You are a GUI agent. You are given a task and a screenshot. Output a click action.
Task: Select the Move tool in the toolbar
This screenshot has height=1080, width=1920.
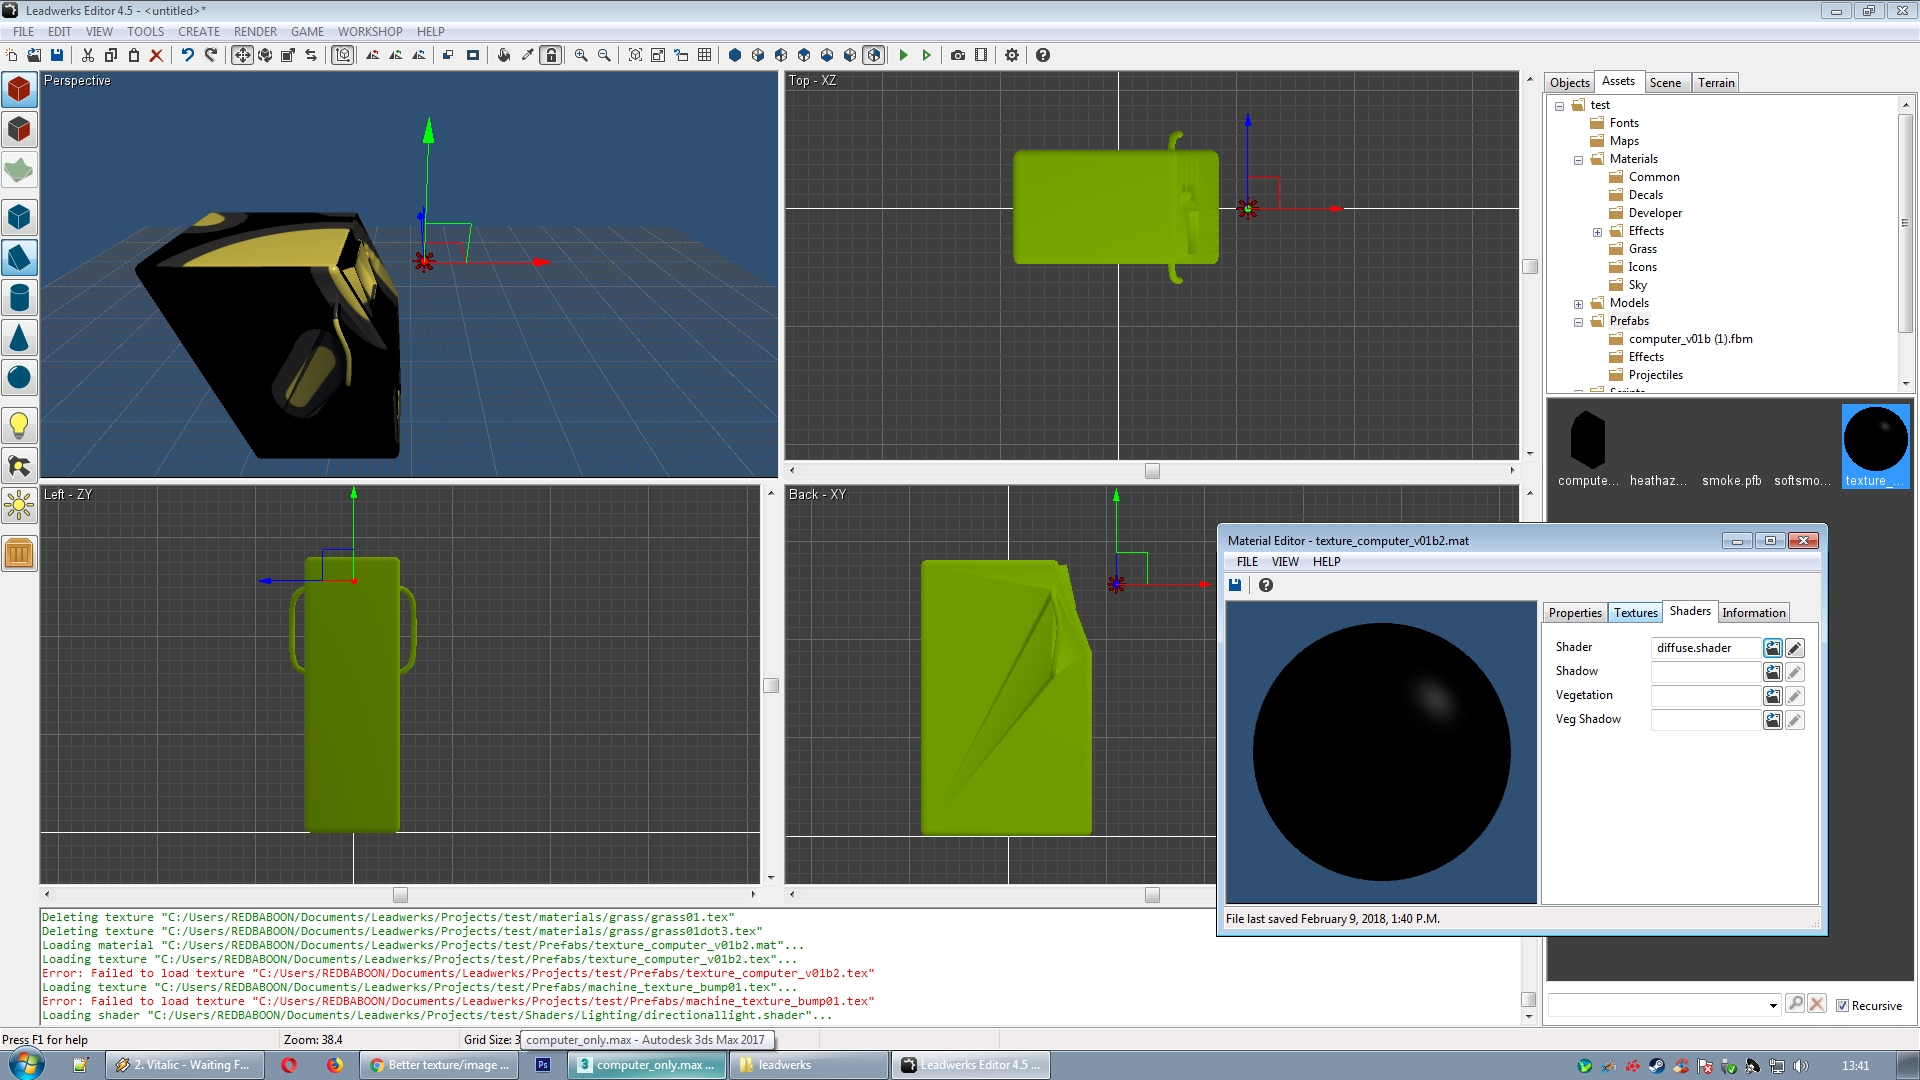[243, 55]
